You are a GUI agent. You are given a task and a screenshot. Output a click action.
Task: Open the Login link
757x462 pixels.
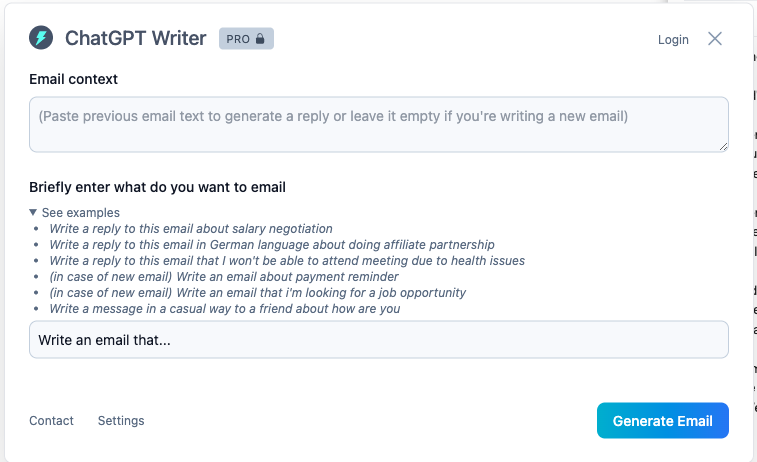[x=673, y=40]
